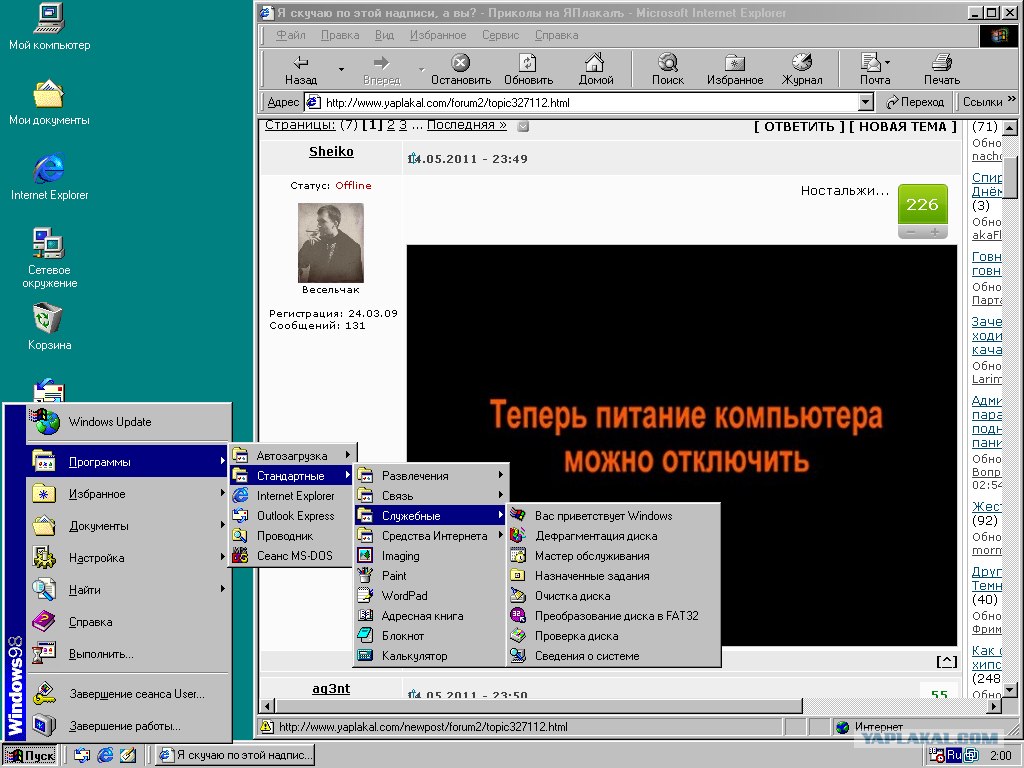This screenshot has height=768, width=1024.
Task: Click Windows Update in the Start menu
Action: pos(129,422)
